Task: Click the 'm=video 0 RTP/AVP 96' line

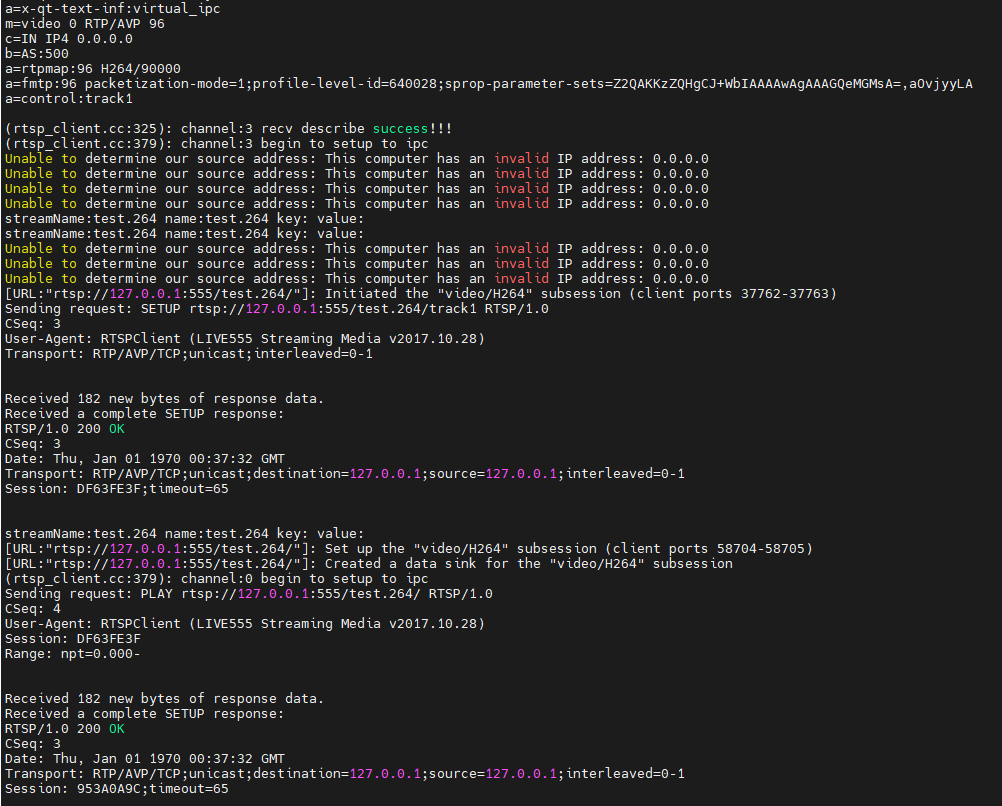Action: [x=84, y=23]
